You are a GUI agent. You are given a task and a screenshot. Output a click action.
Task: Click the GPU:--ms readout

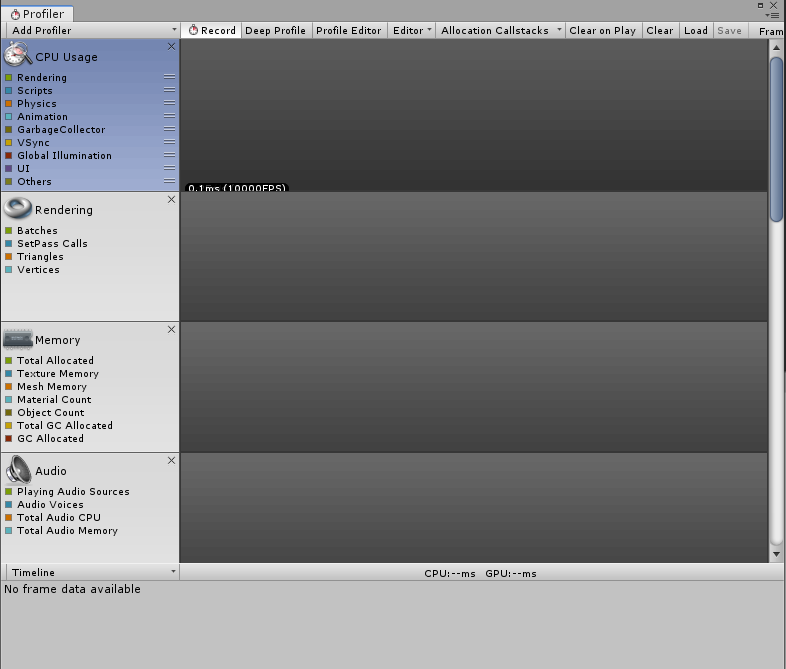tap(511, 573)
